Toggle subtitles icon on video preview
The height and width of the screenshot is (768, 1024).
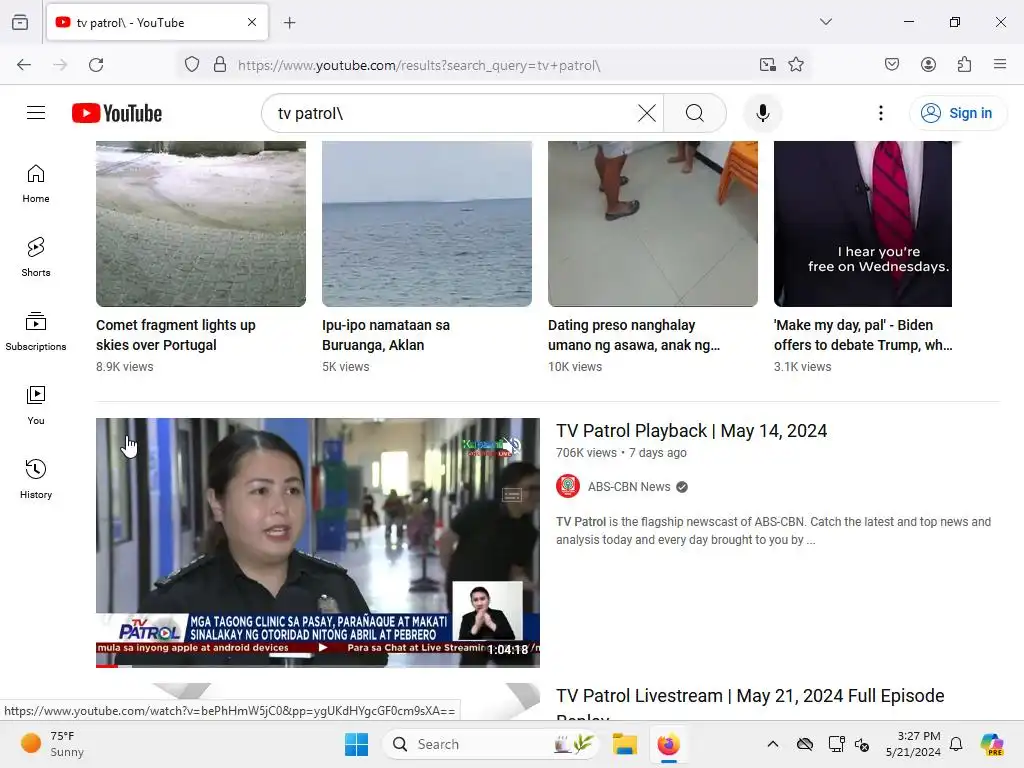click(x=511, y=496)
